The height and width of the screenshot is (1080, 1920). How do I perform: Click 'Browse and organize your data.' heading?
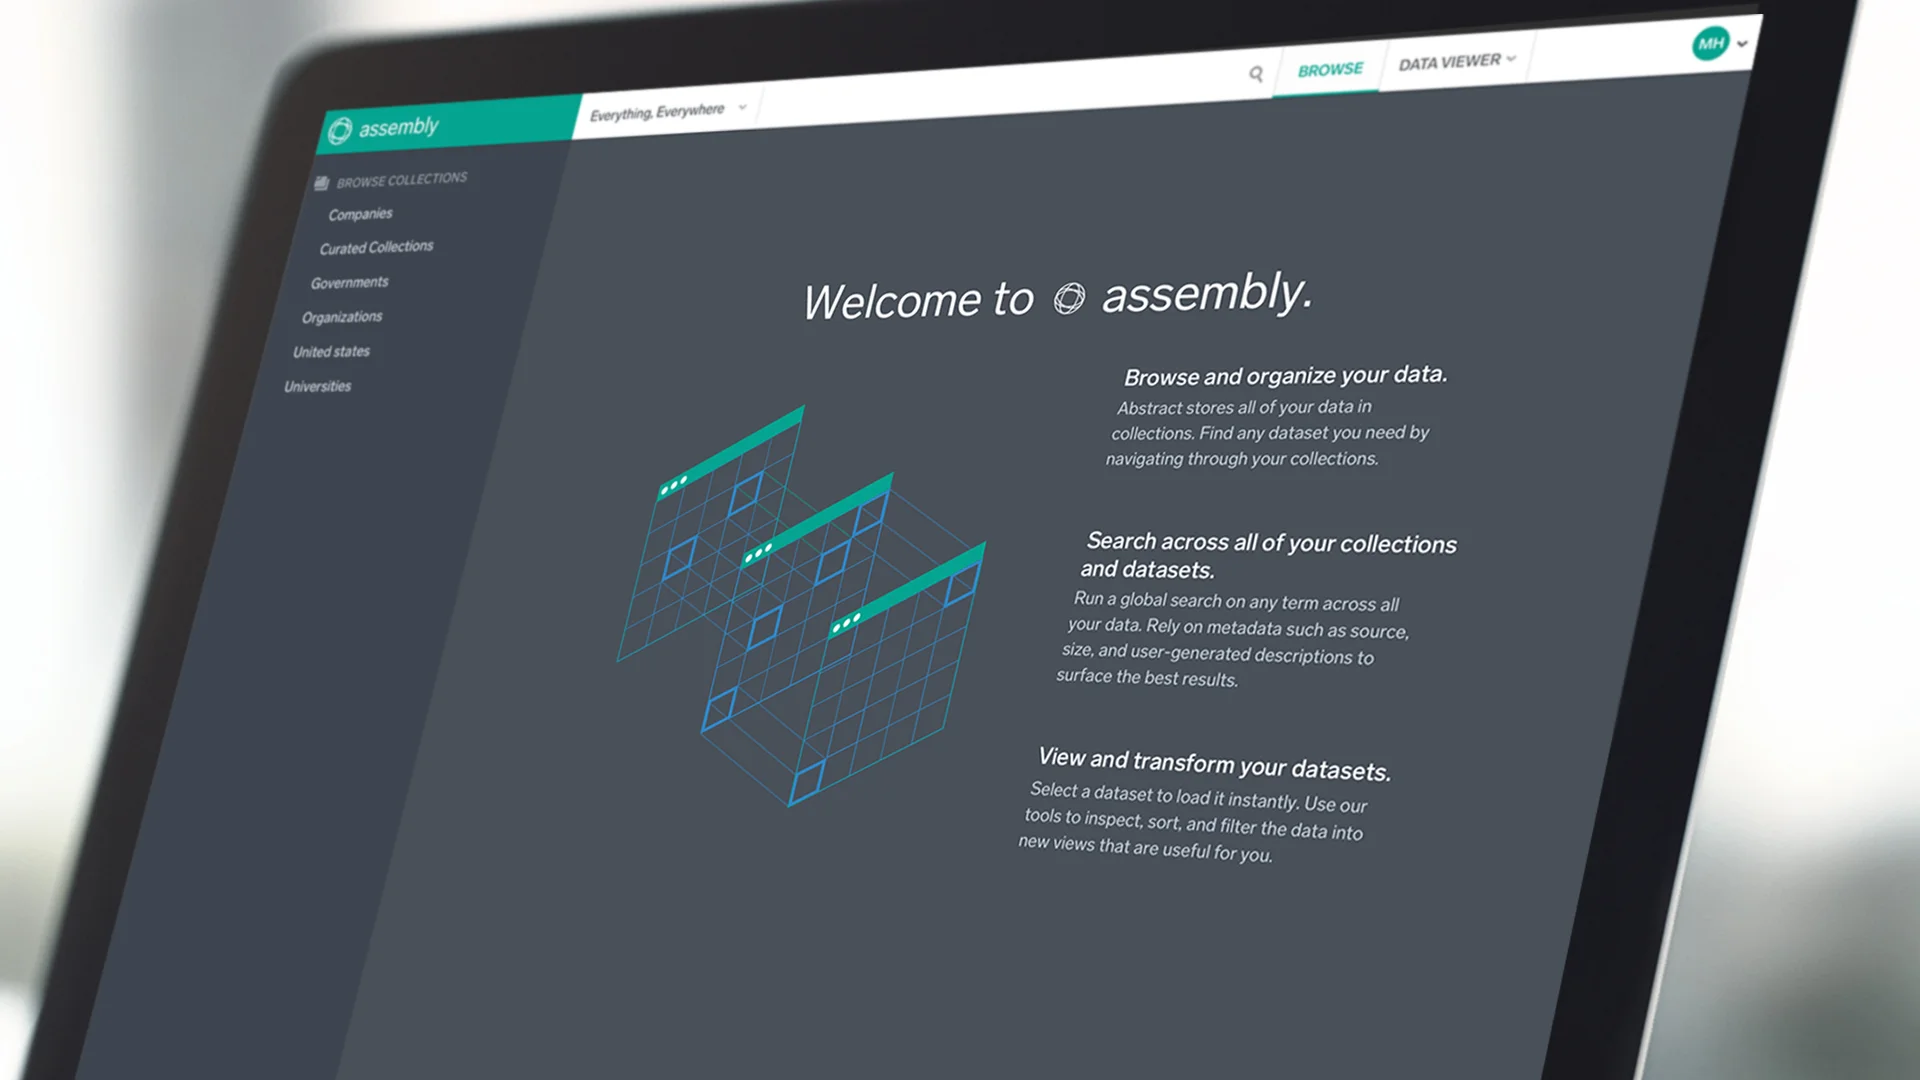(x=1285, y=375)
